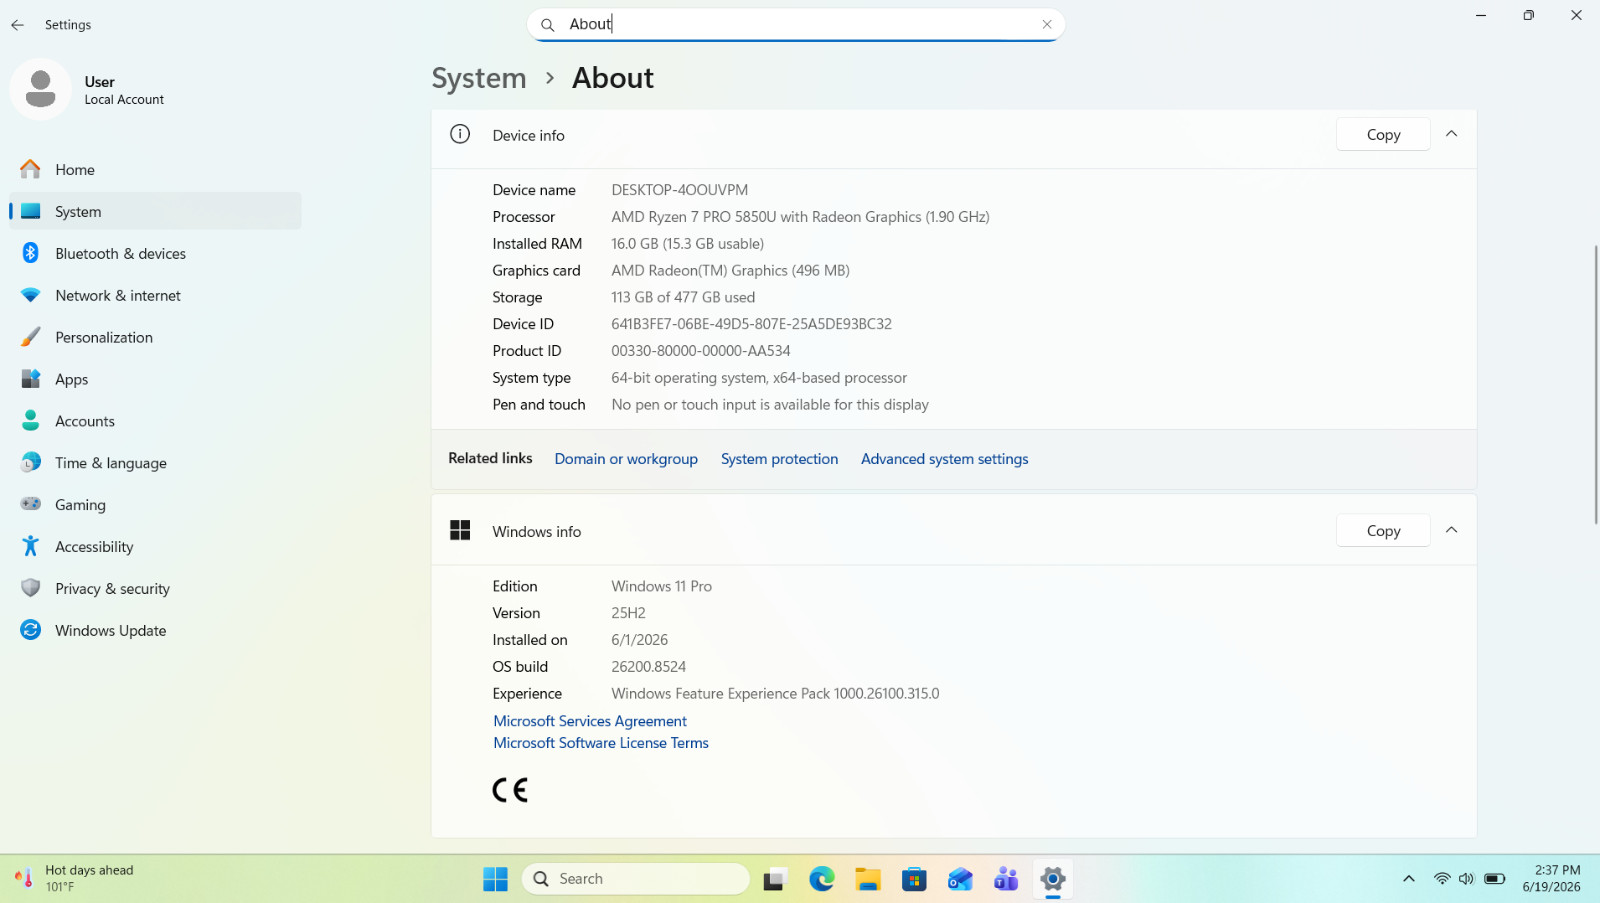Click the OS build value 26200.8524
The height and width of the screenshot is (903, 1600).
click(x=649, y=667)
